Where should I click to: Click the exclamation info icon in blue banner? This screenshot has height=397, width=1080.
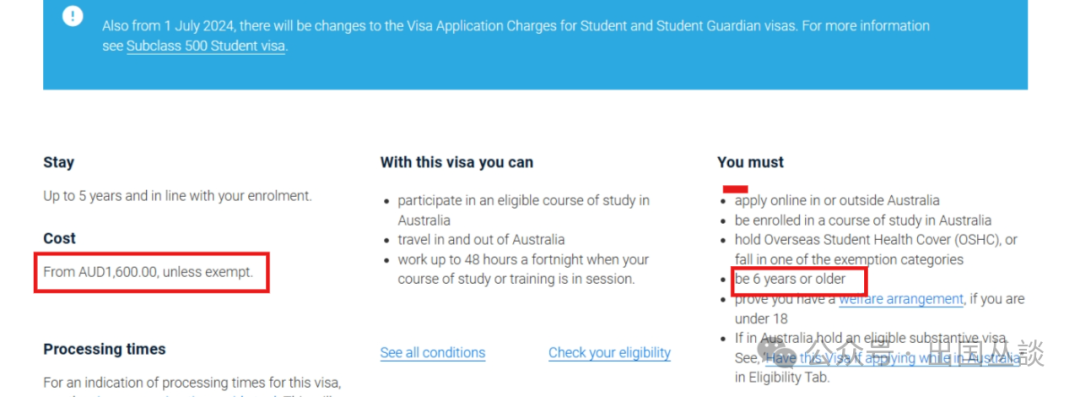(72, 17)
